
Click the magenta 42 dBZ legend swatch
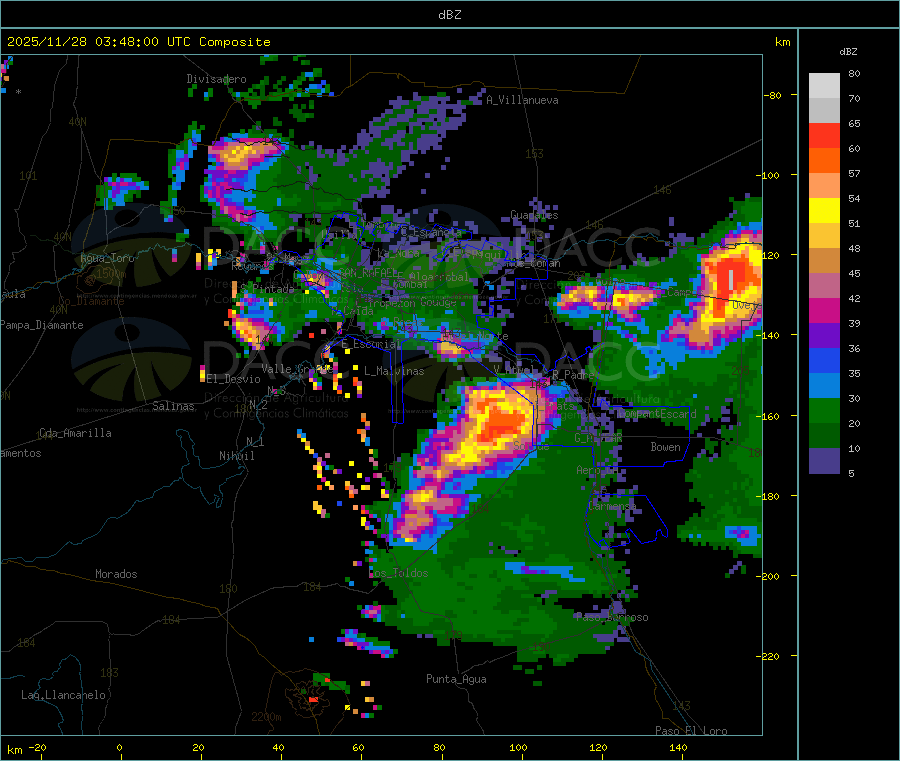coord(824,310)
